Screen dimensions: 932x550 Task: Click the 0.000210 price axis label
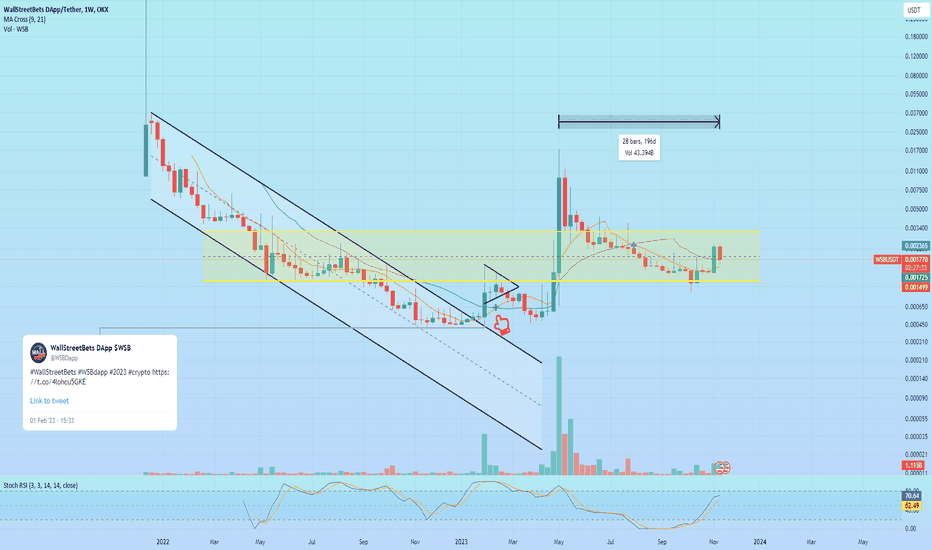(916, 360)
